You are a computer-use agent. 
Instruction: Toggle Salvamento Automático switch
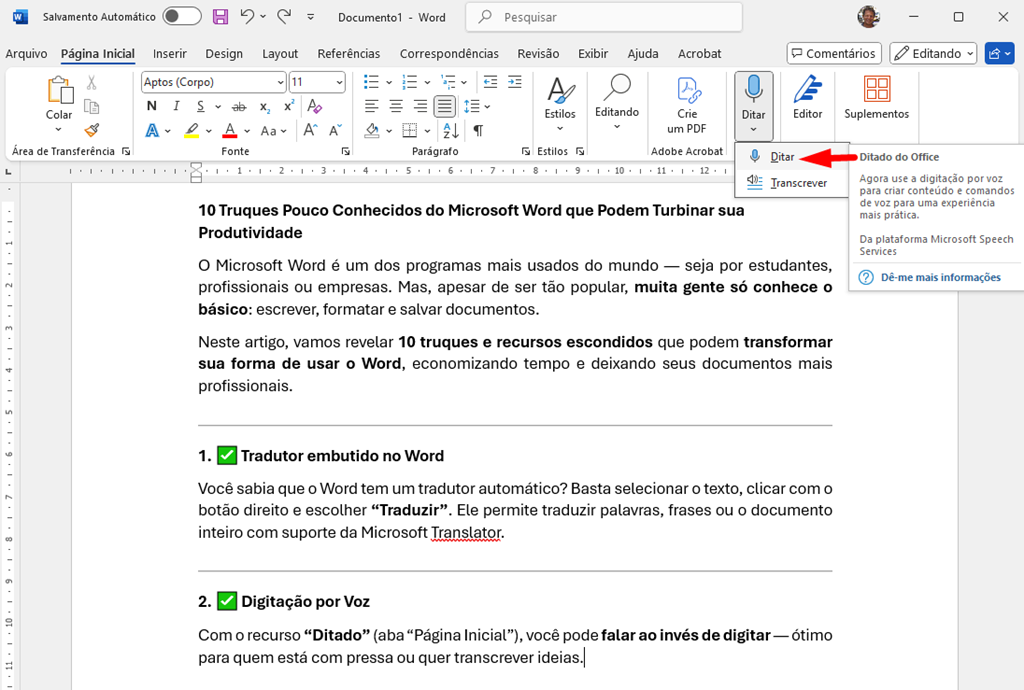pyautogui.click(x=182, y=17)
